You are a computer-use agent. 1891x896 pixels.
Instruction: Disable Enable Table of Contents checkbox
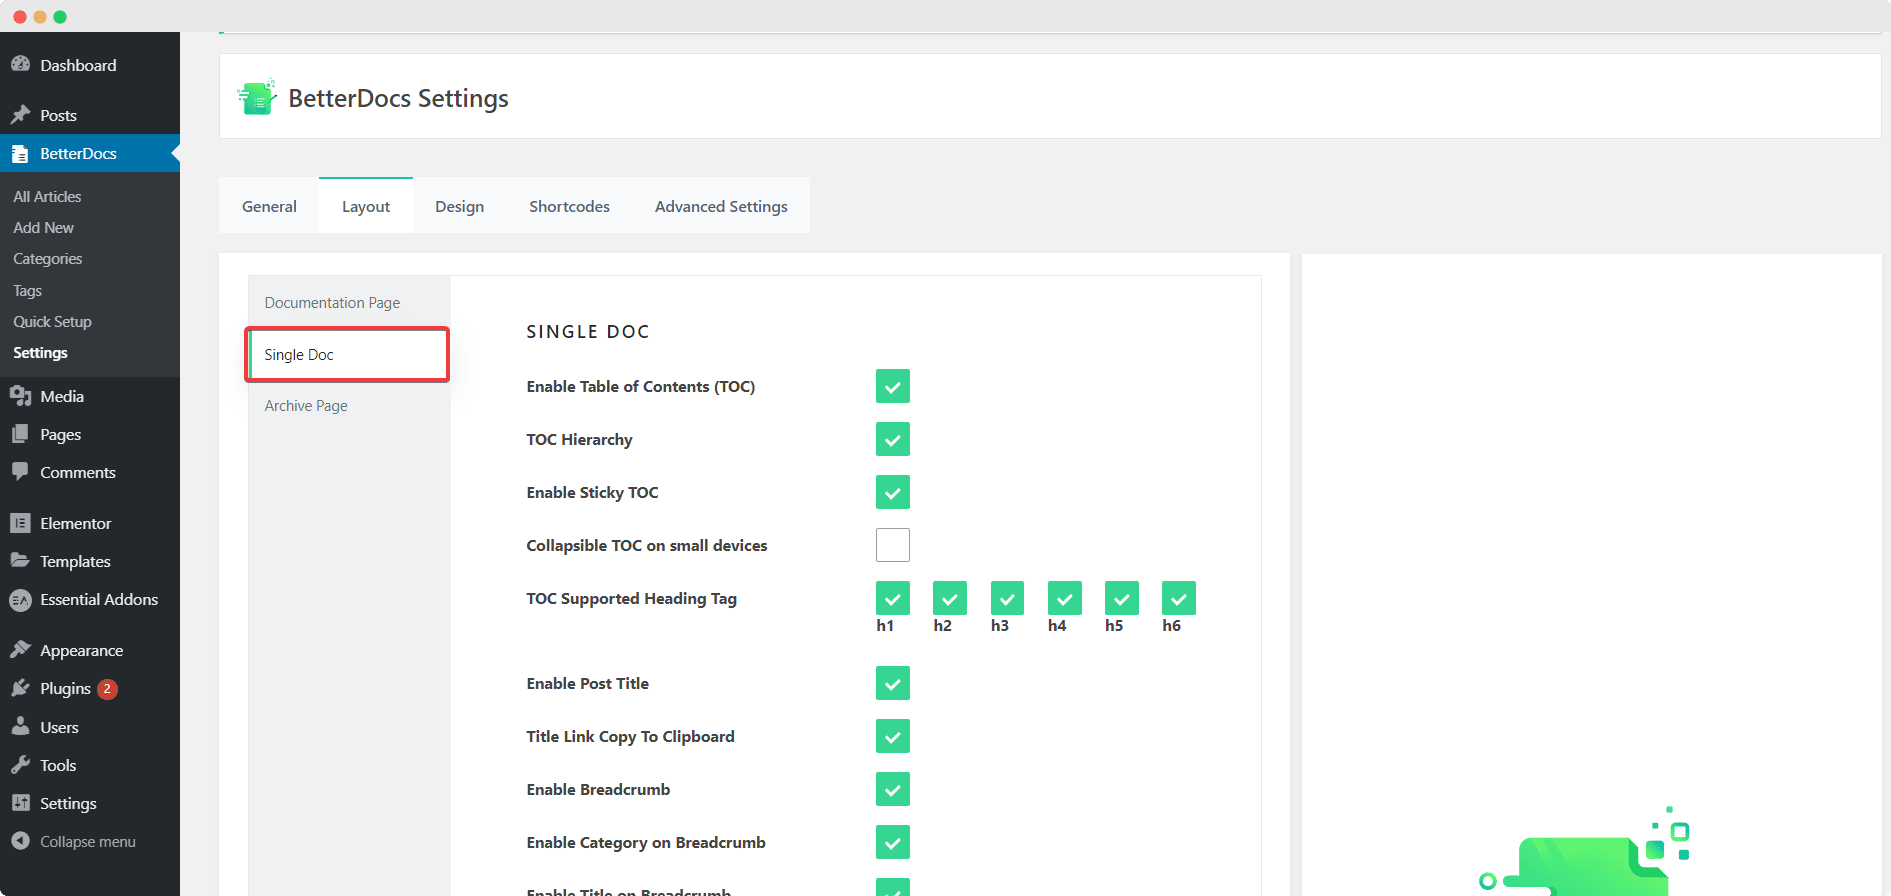point(893,386)
